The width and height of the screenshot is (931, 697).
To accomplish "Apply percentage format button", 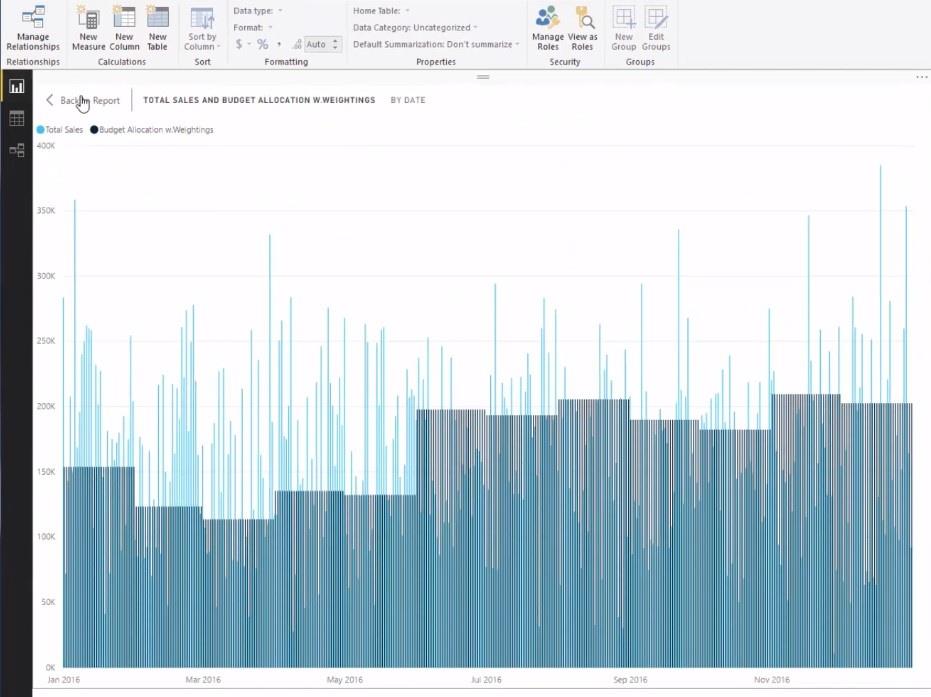I will tap(262, 44).
